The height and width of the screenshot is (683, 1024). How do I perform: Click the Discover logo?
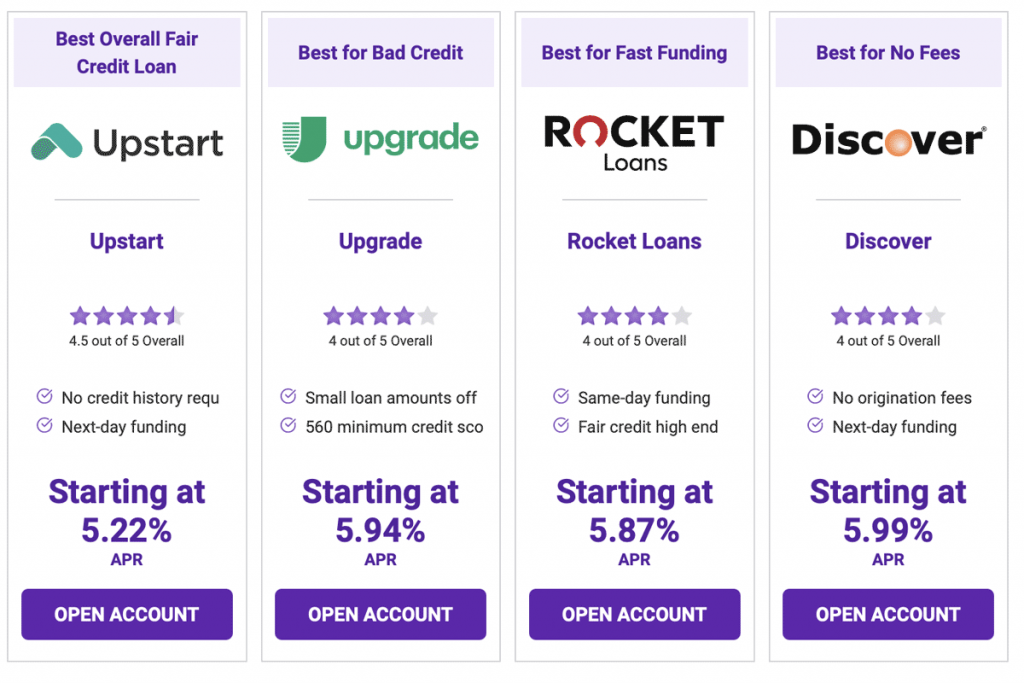pos(888,140)
